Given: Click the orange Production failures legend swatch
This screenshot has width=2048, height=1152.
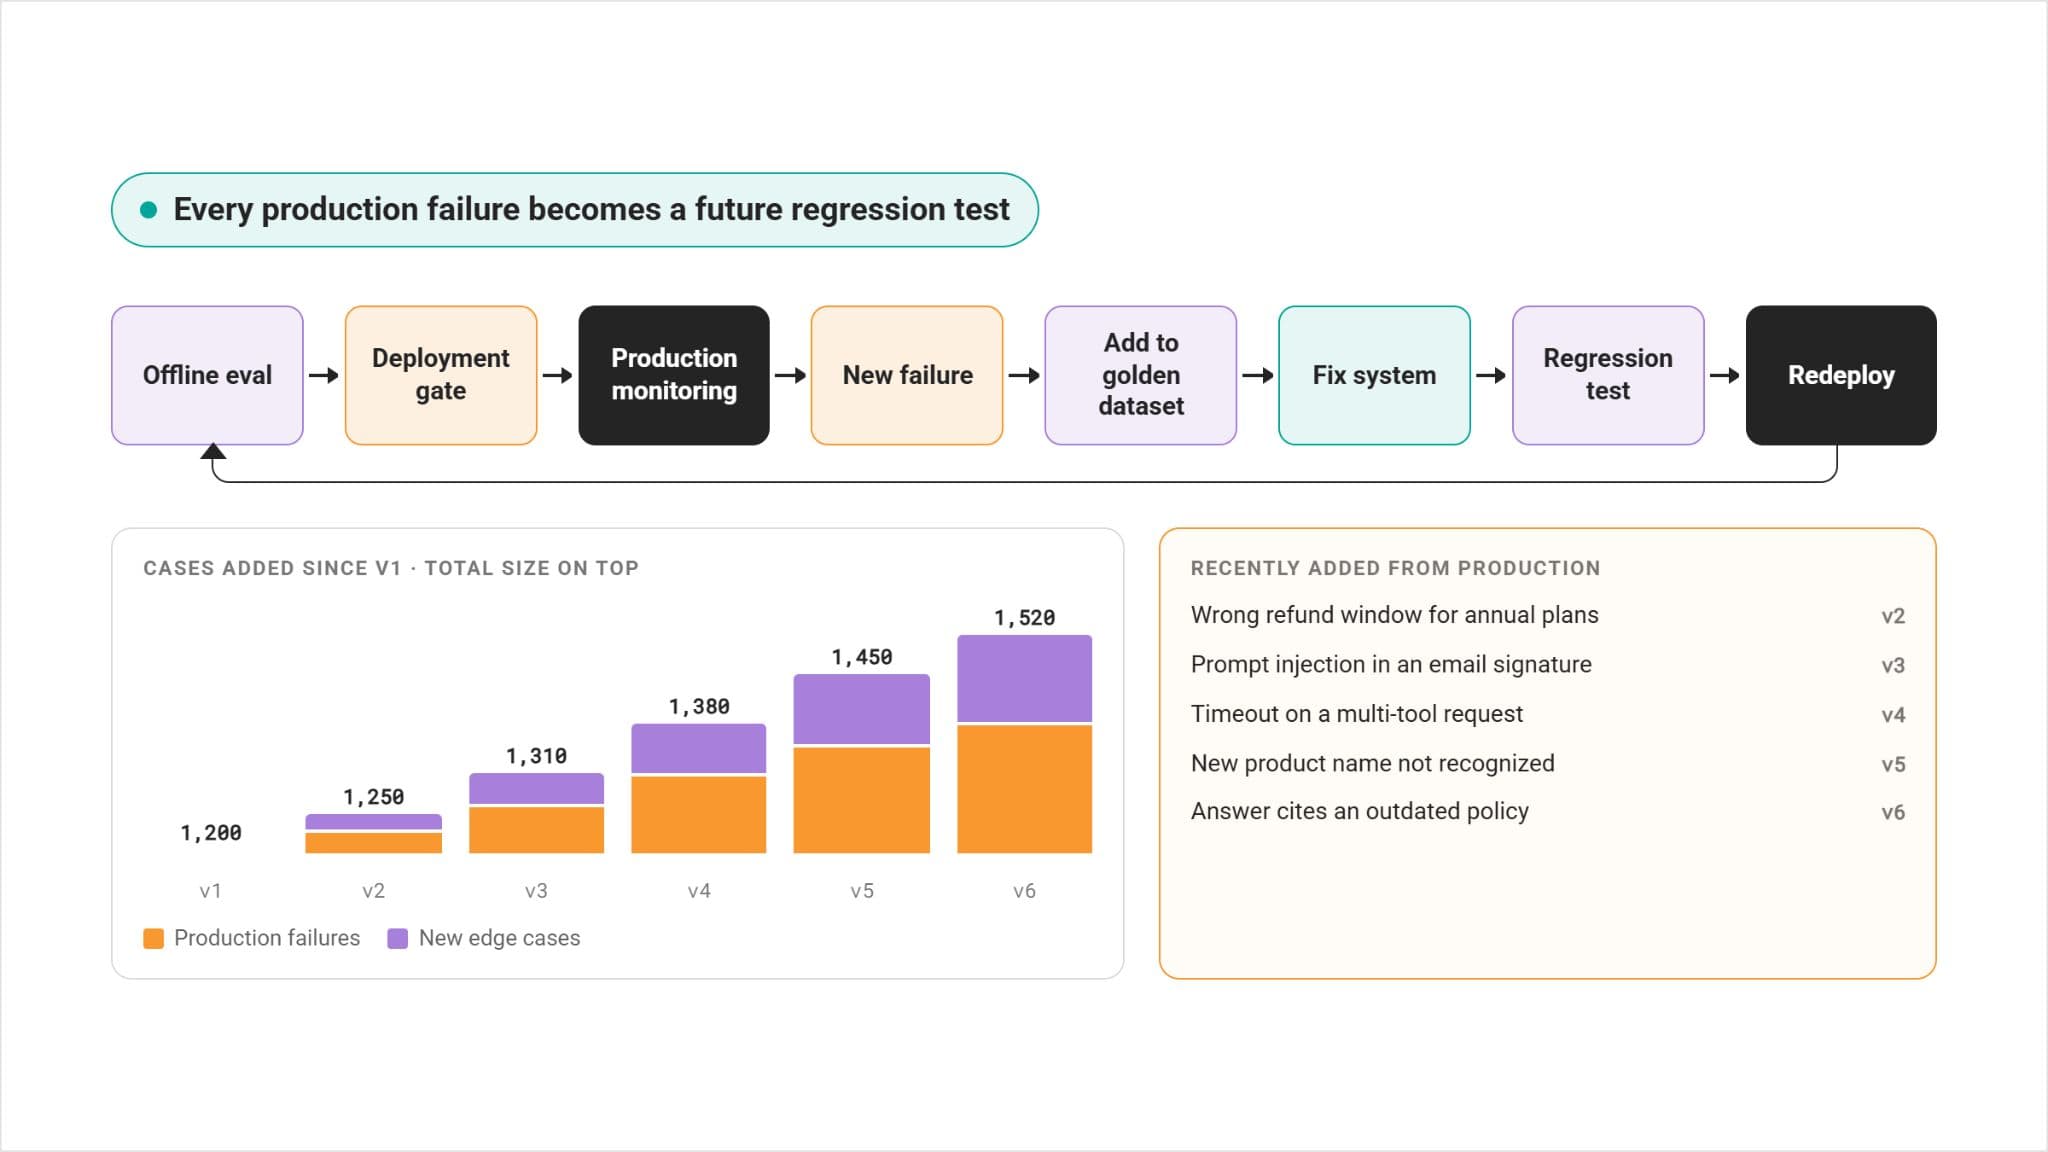Looking at the screenshot, I should 153,938.
